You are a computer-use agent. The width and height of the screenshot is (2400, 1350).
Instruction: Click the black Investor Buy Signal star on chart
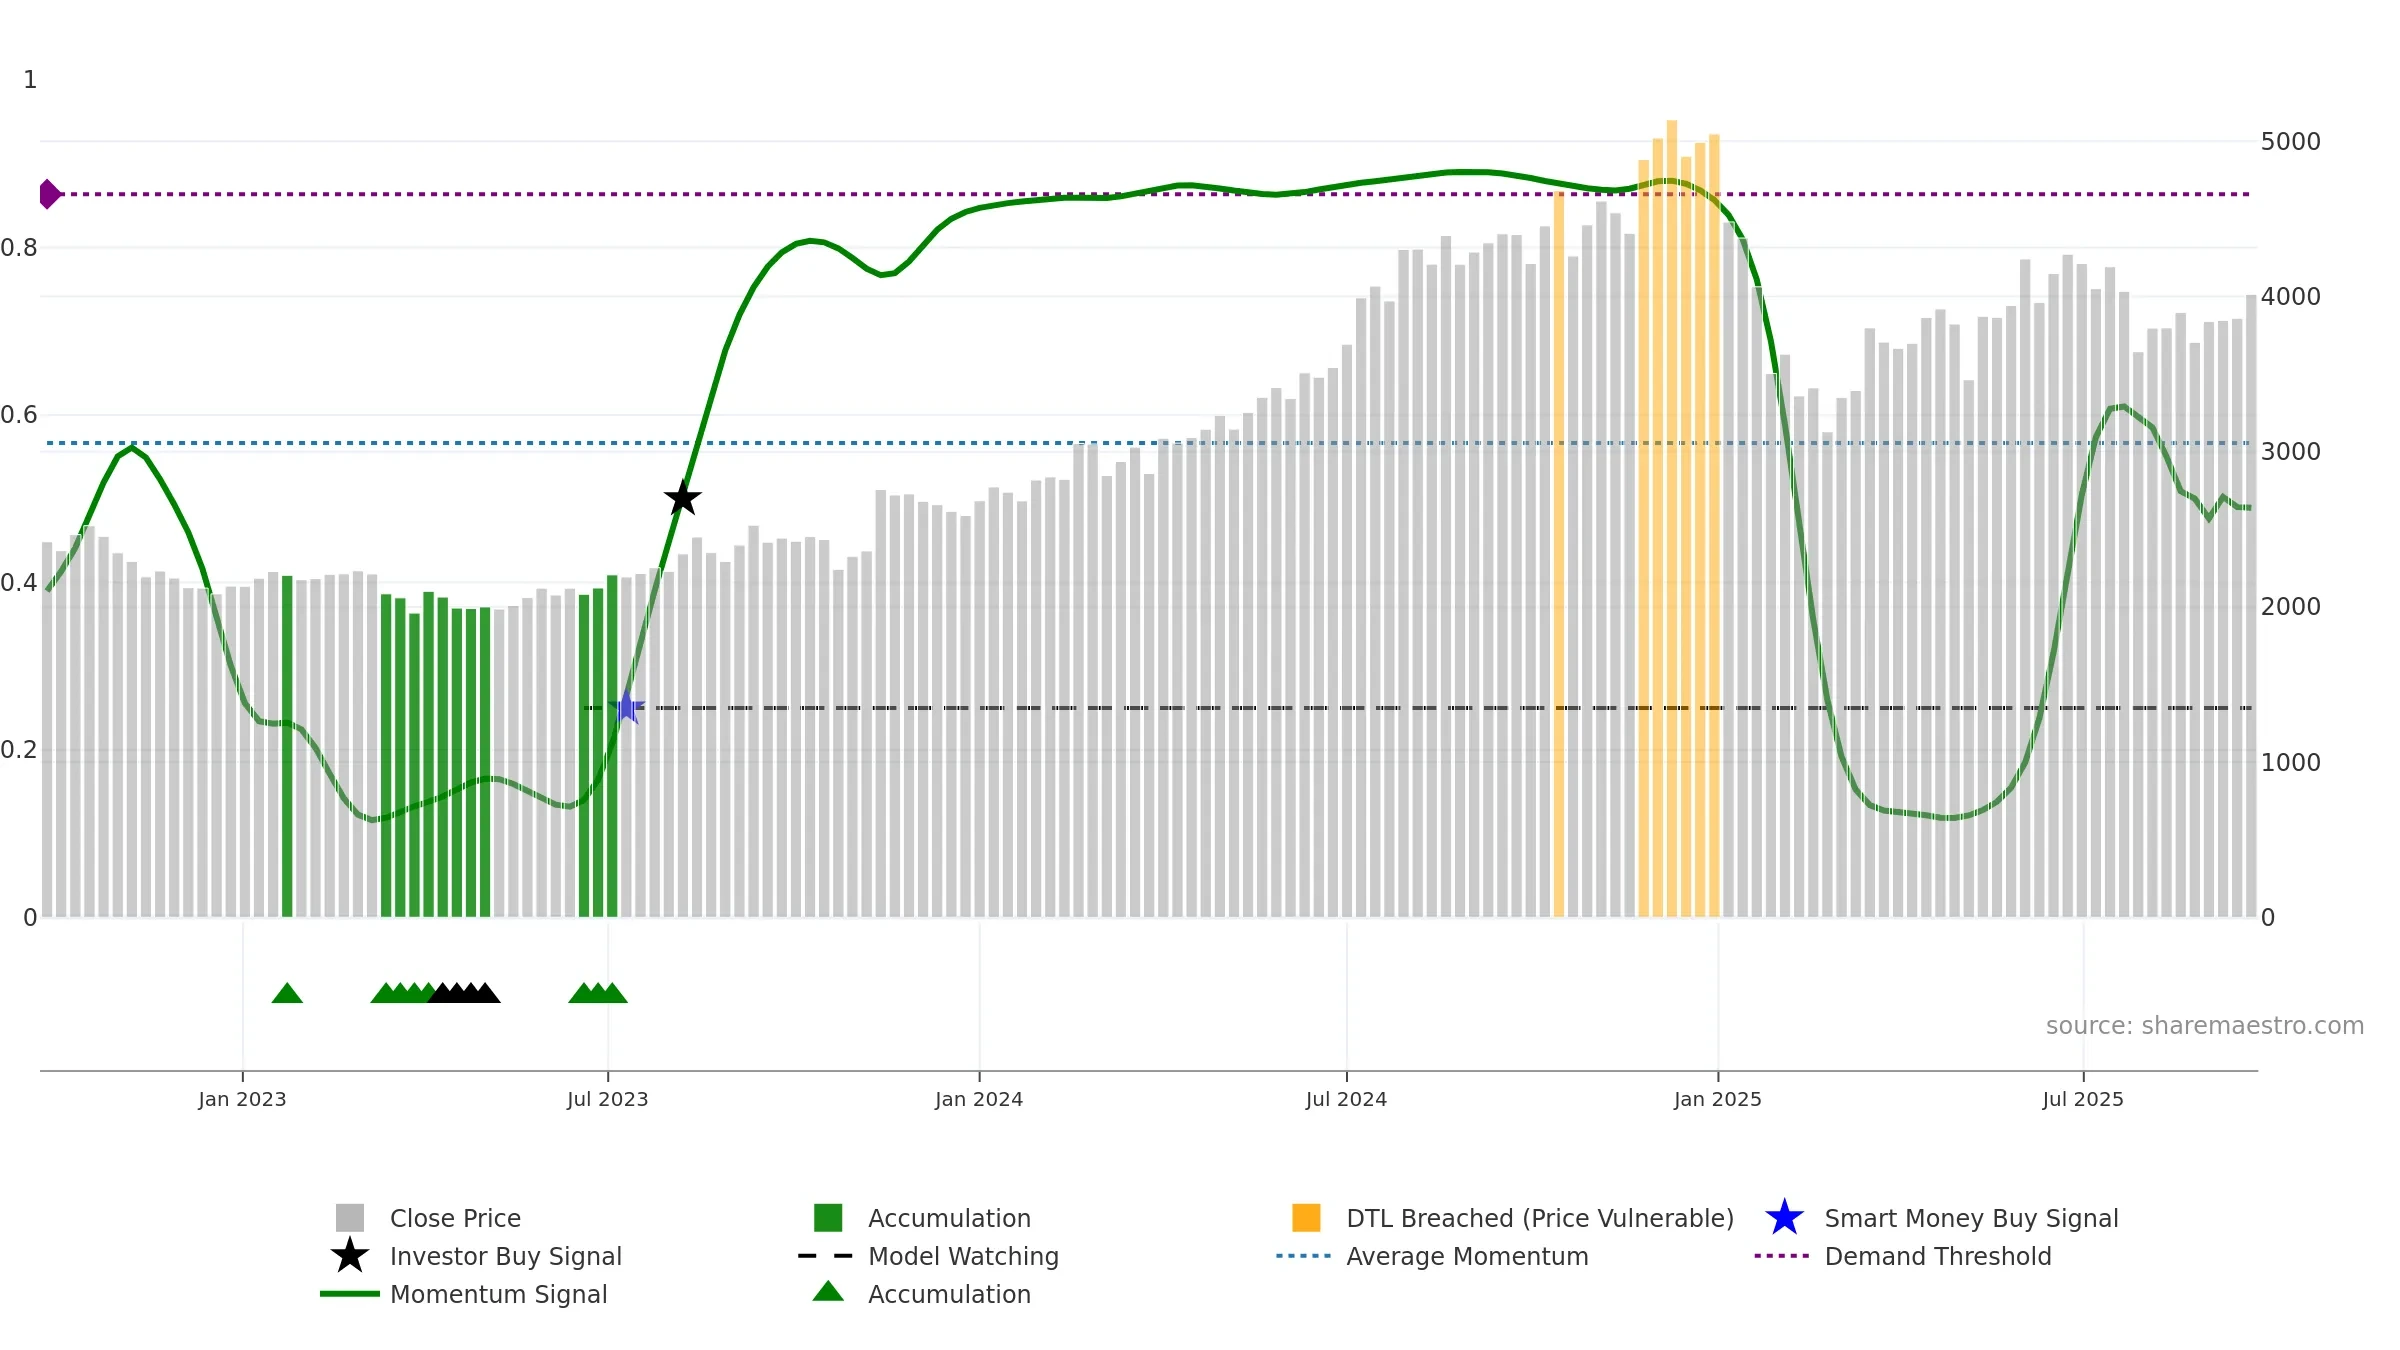[x=683, y=497]
